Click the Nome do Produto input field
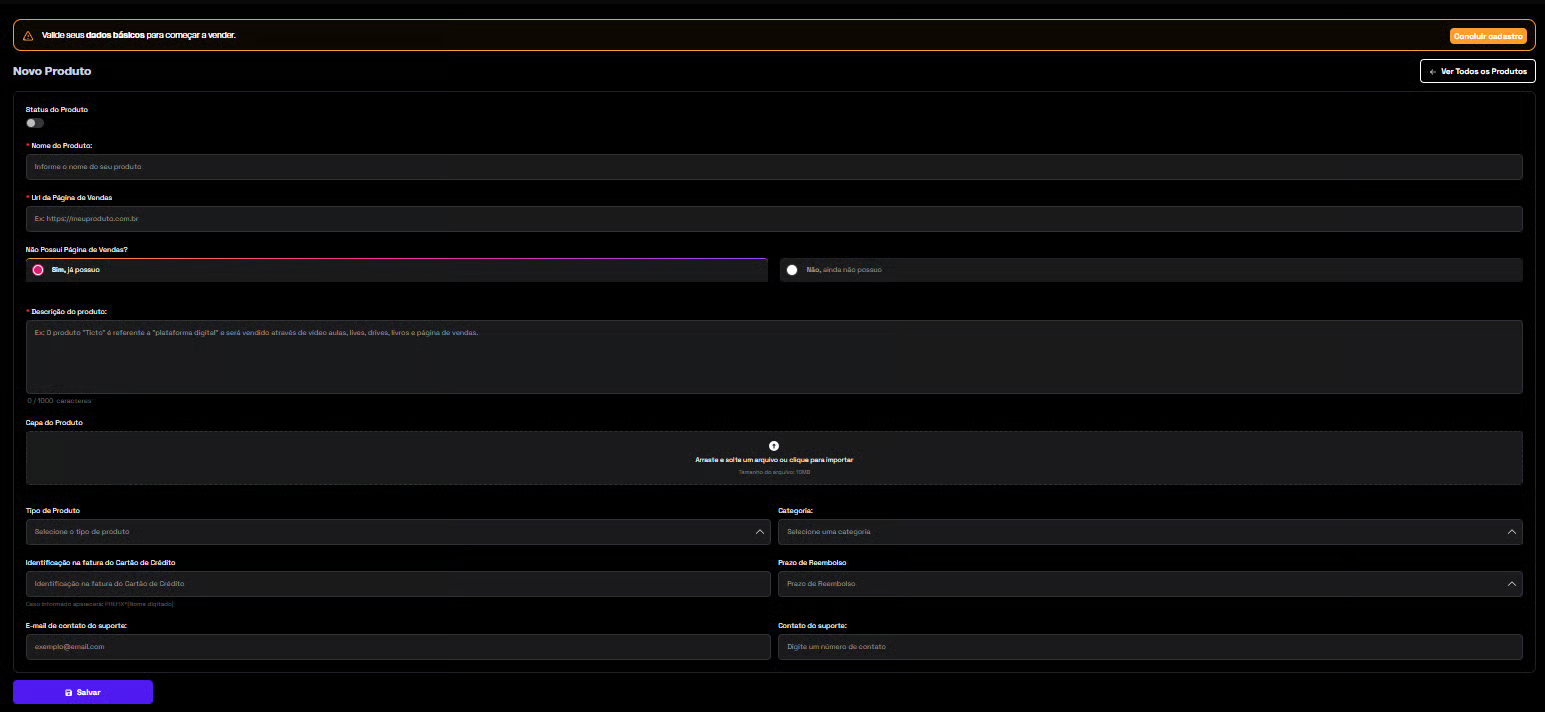This screenshot has width=1545, height=712. (x=774, y=167)
